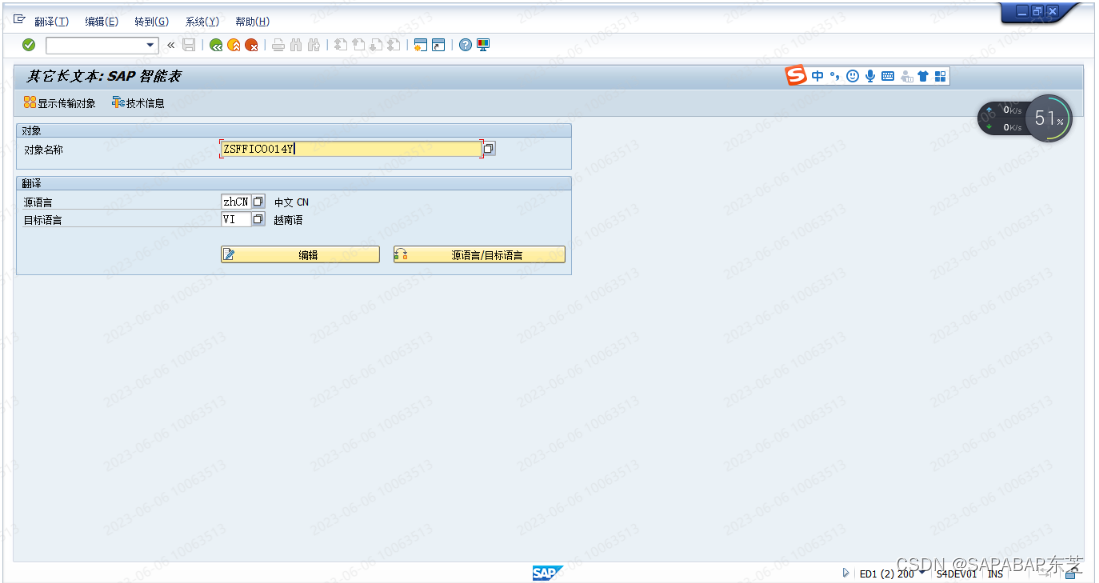Screen dimensions: 1099x583
Task: Open the window system menu icon
Action: pyautogui.click(x=19, y=20)
